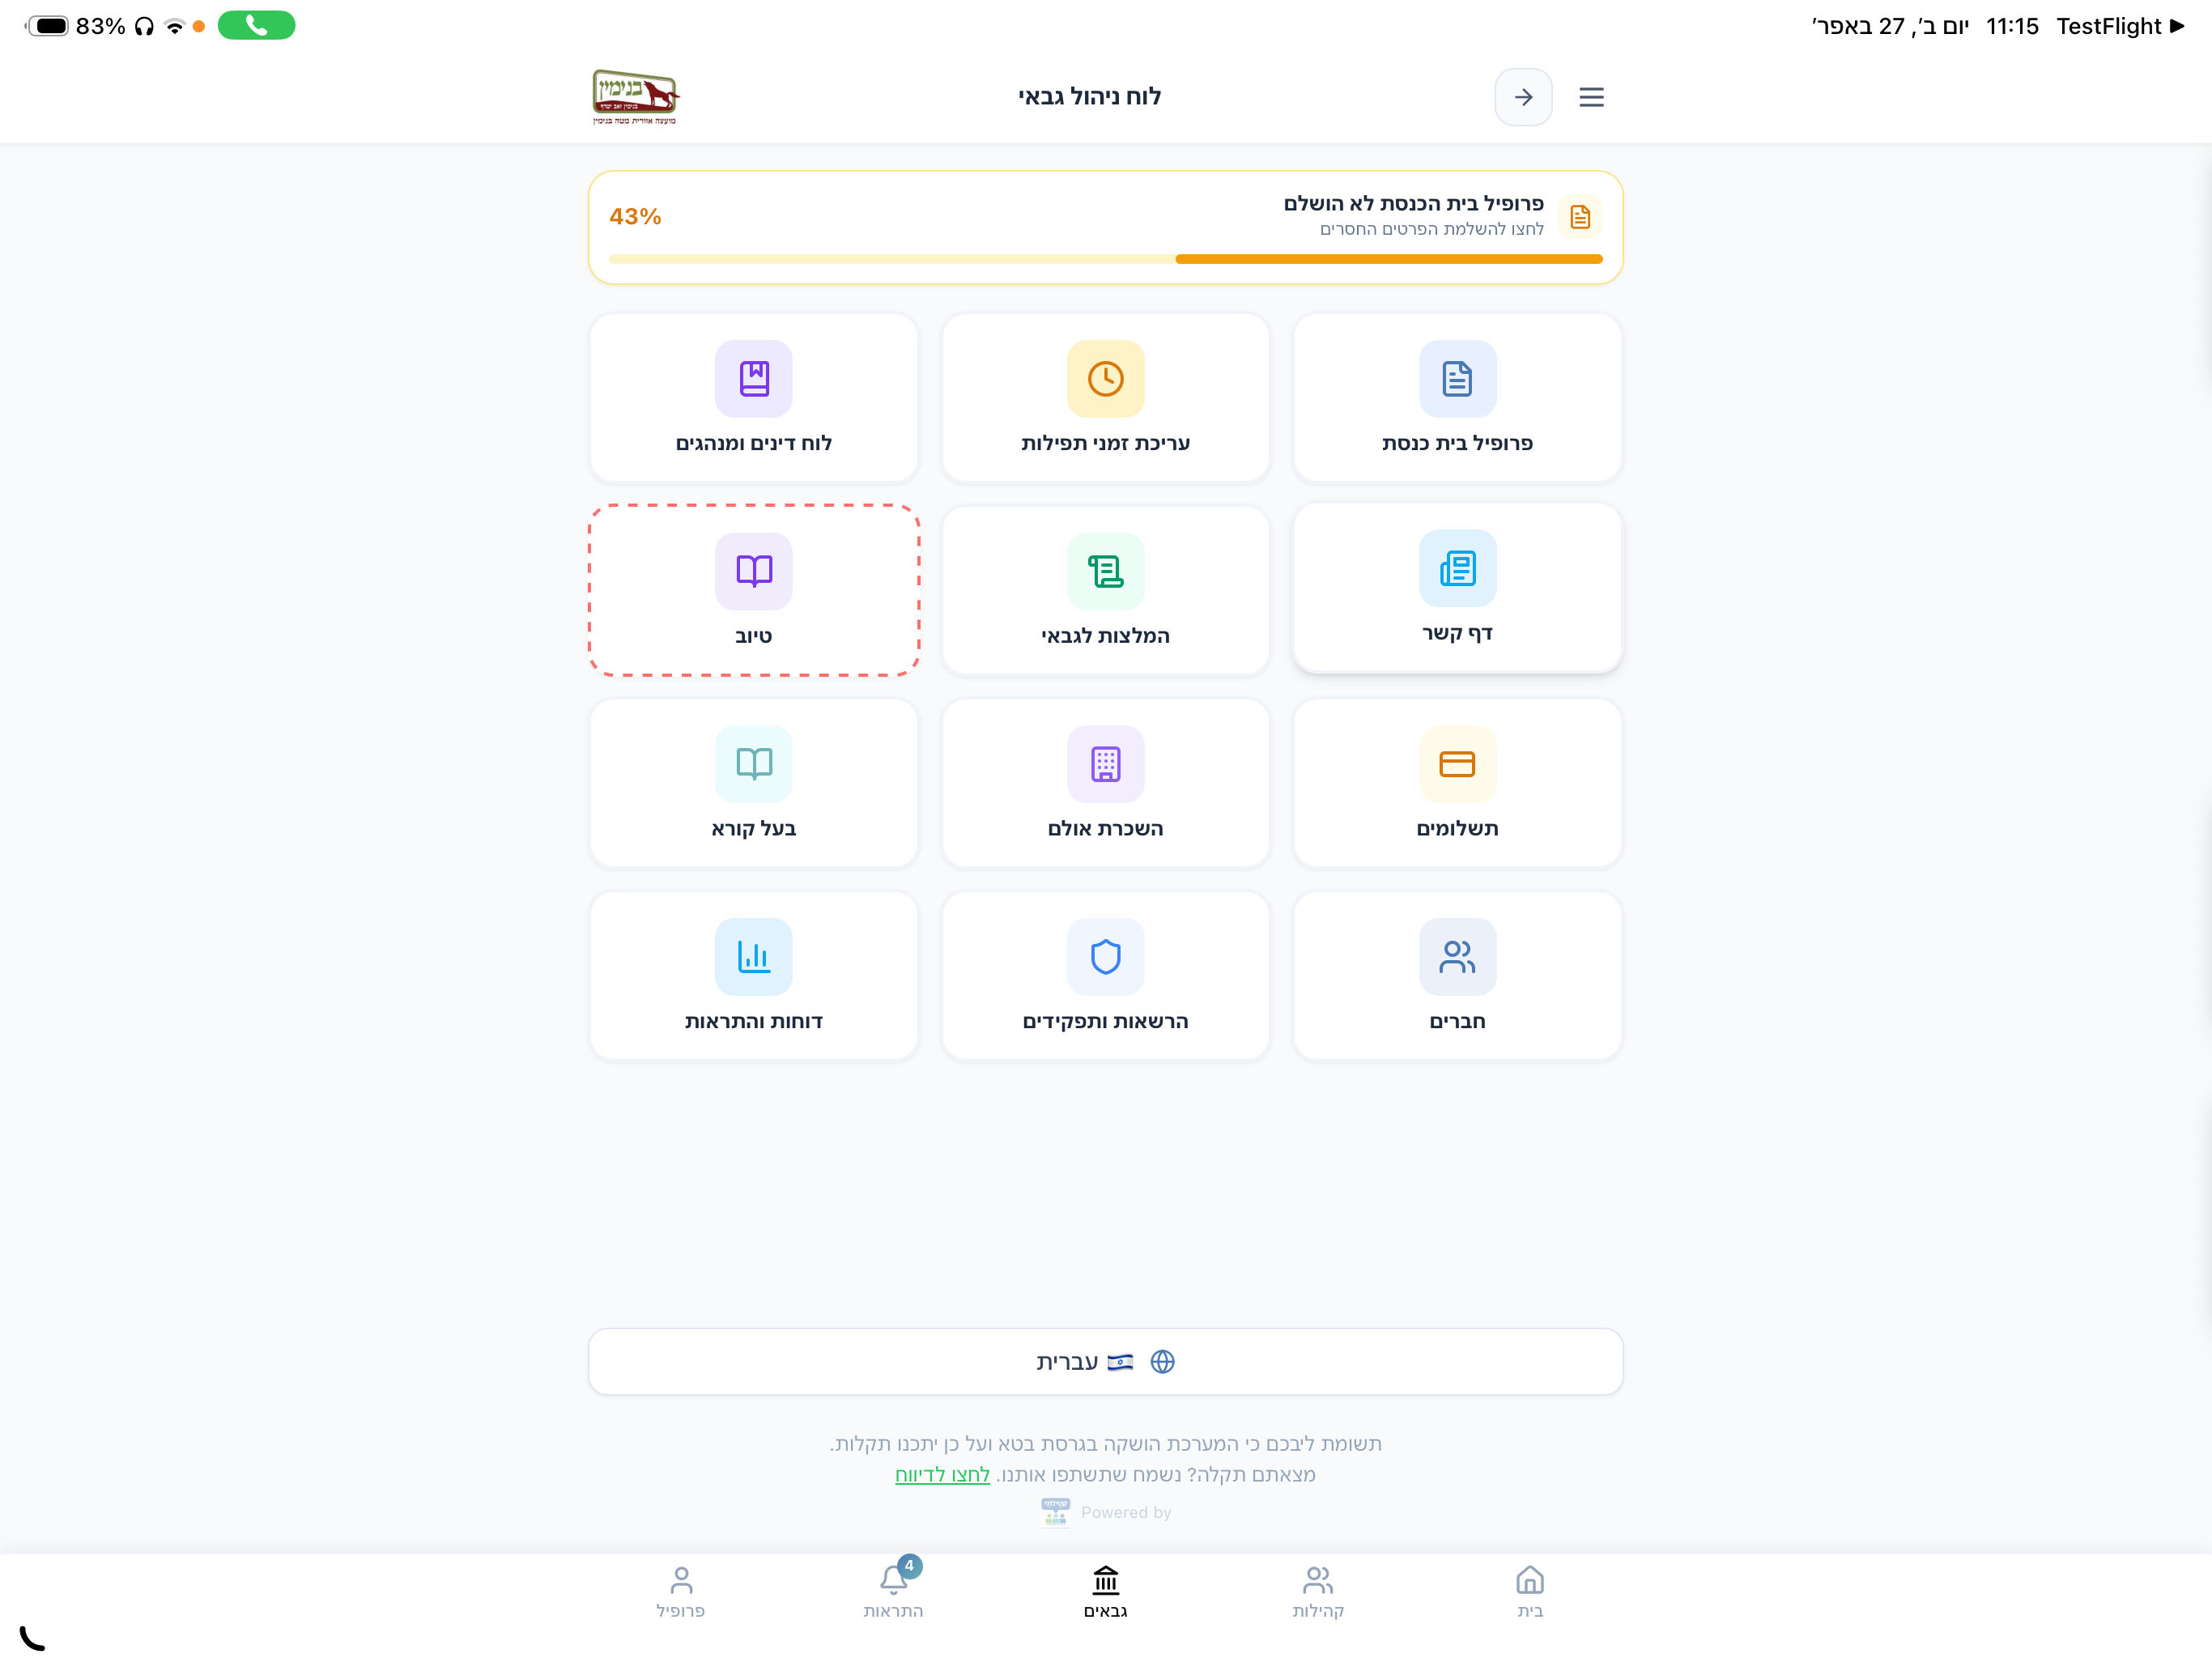
Task: Open עריכת זמני תפילות clock icon
Action: 1105,379
